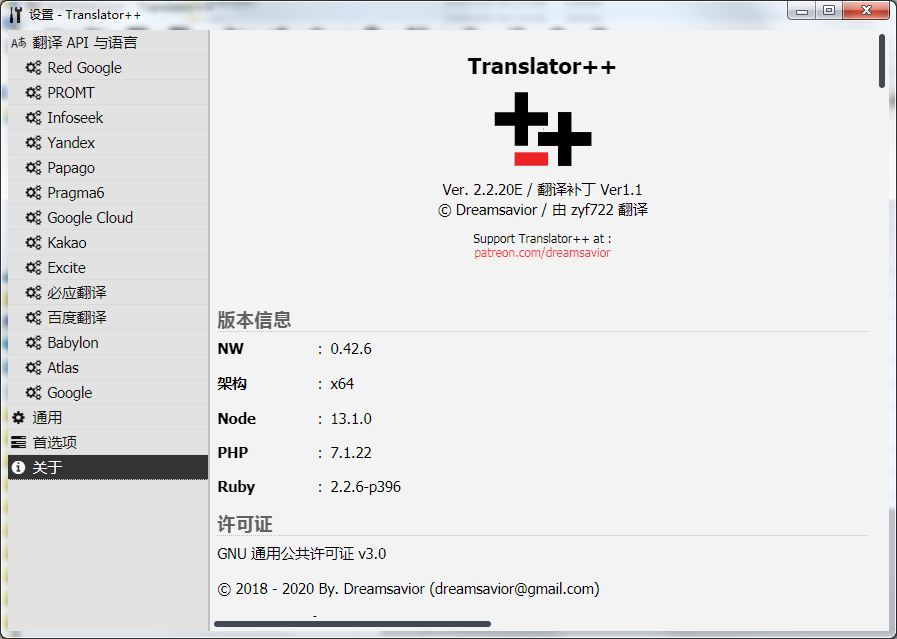897x639 pixels.
Task: Select PROMT in the sidebar
Action: click(108, 93)
